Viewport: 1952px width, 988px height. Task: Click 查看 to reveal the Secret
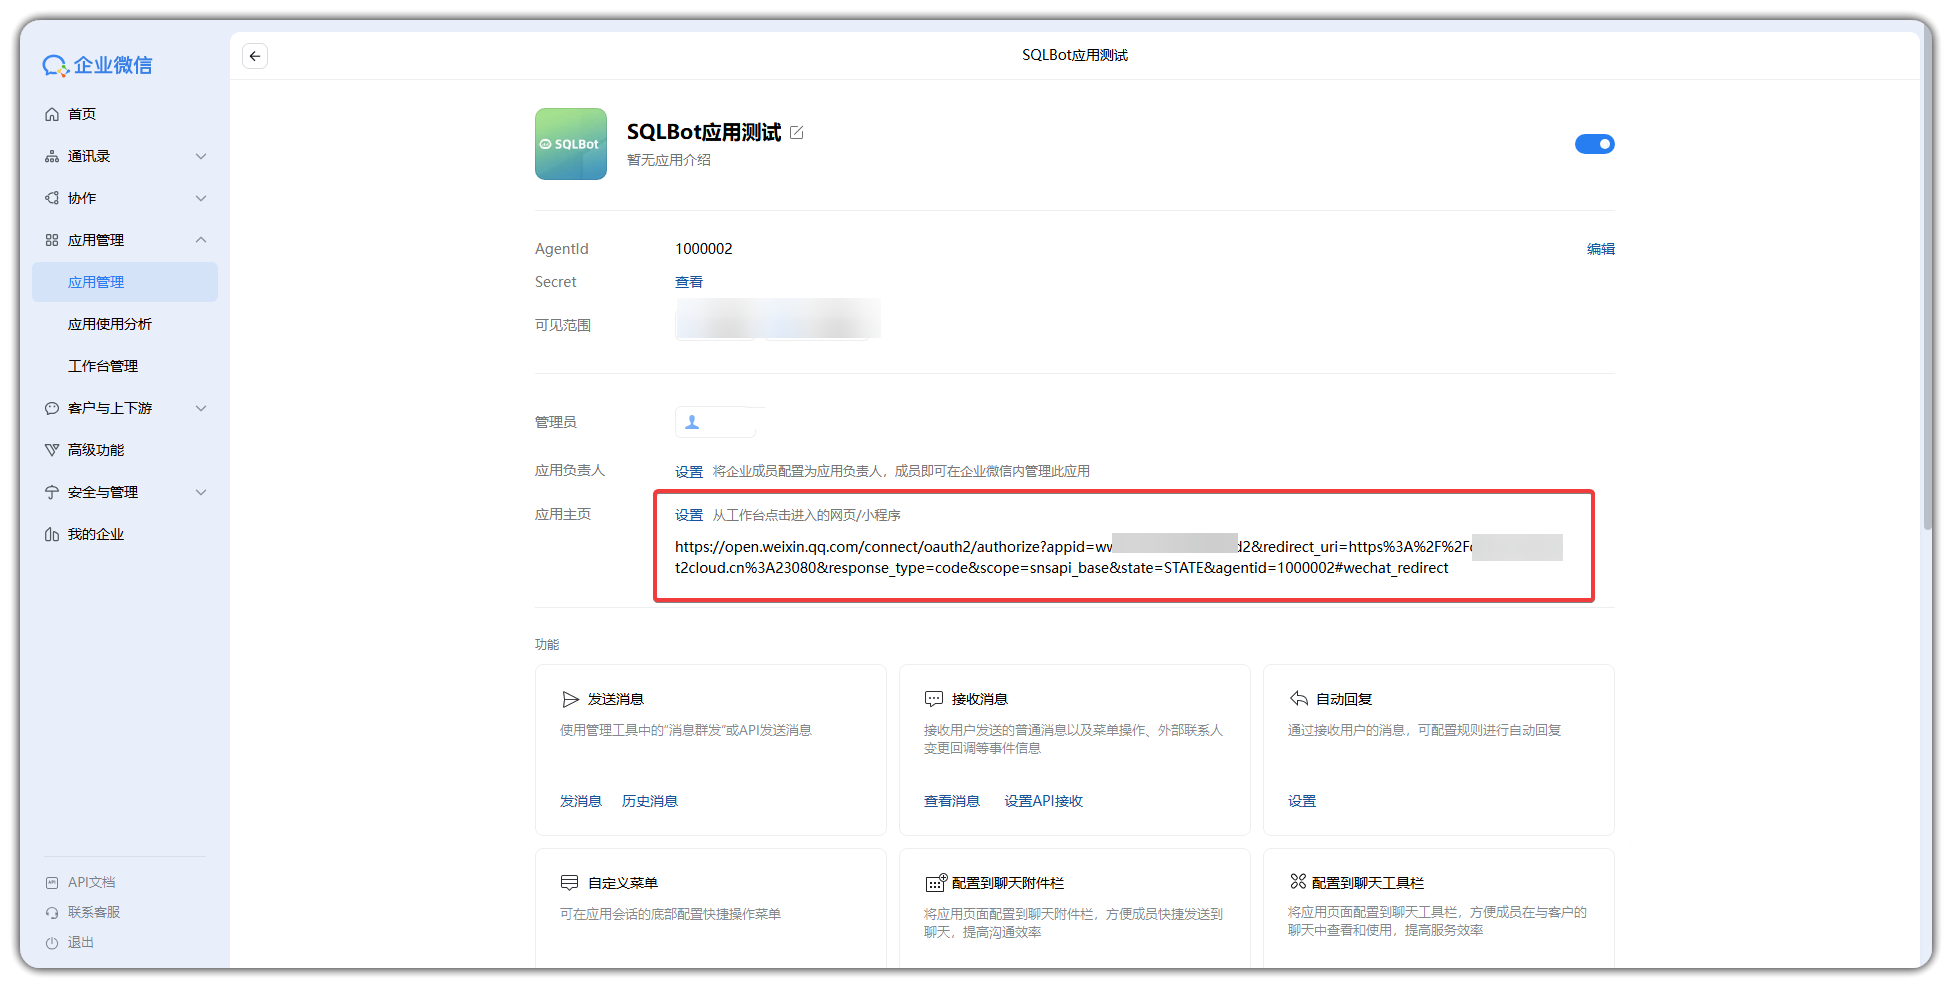click(689, 281)
